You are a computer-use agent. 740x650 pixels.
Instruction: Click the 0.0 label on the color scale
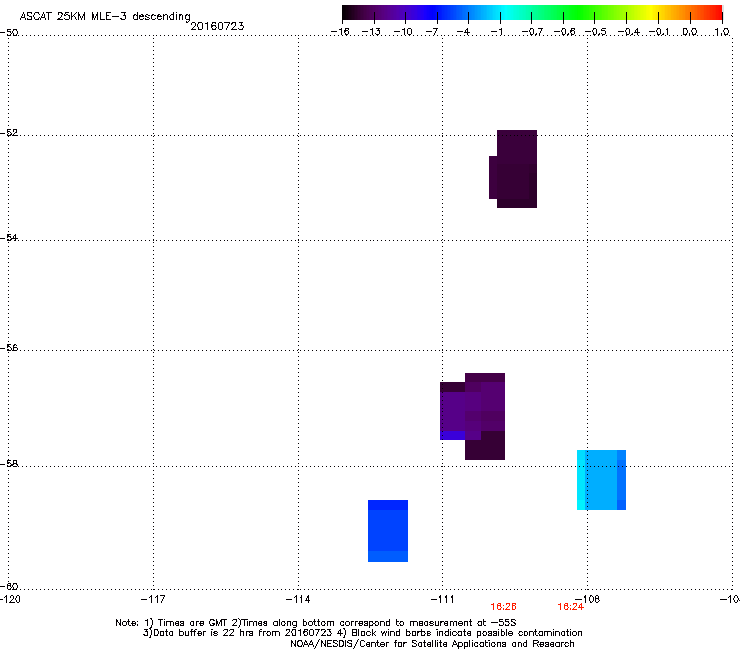(x=690, y=32)
